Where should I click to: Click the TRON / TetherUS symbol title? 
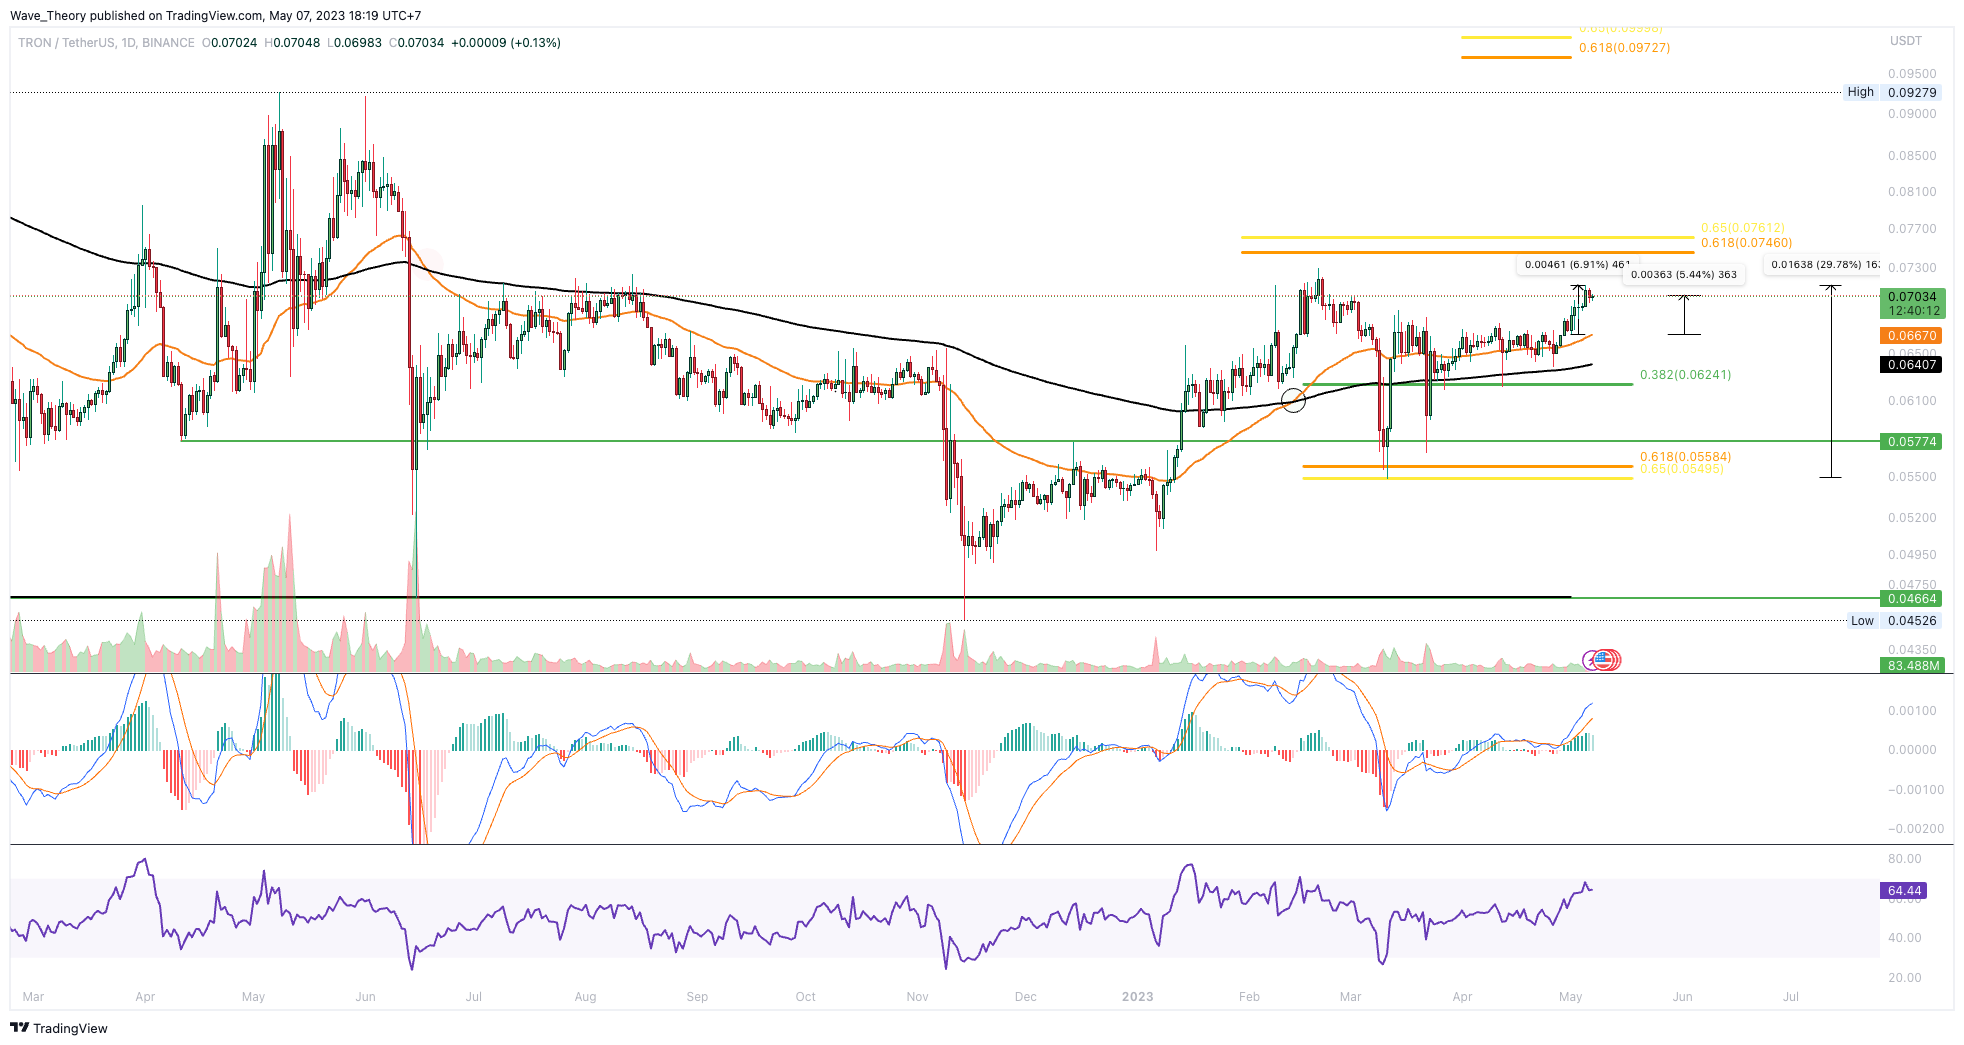point(66,43)
